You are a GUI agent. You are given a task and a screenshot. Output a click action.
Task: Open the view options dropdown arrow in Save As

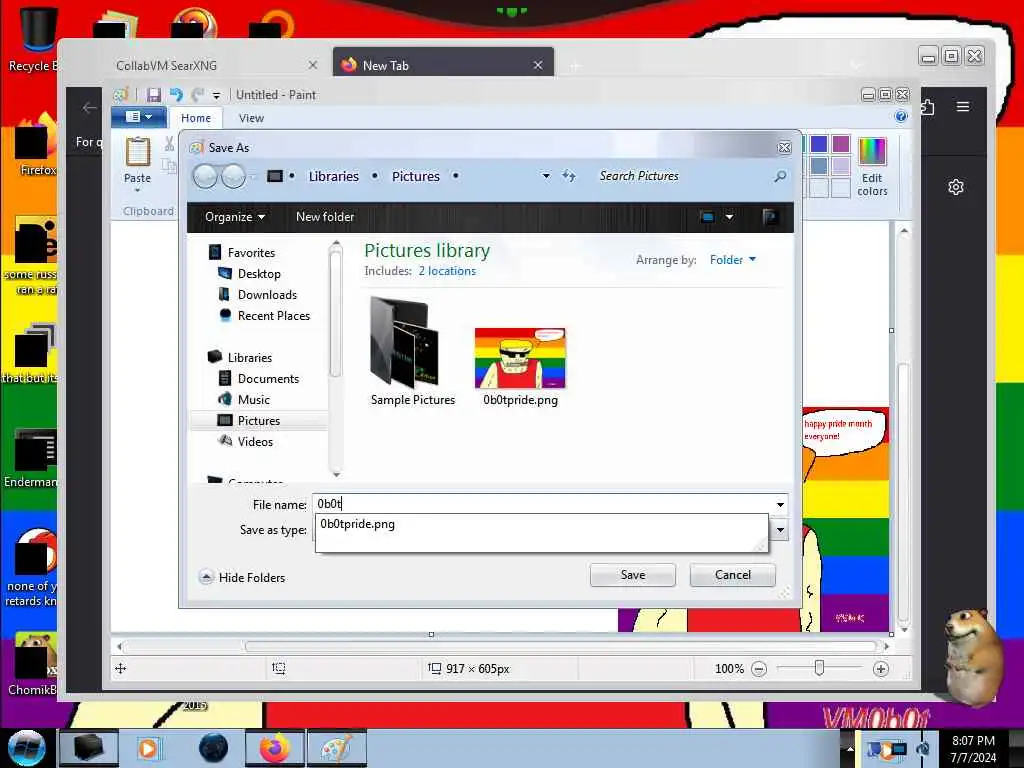point(729,217)
